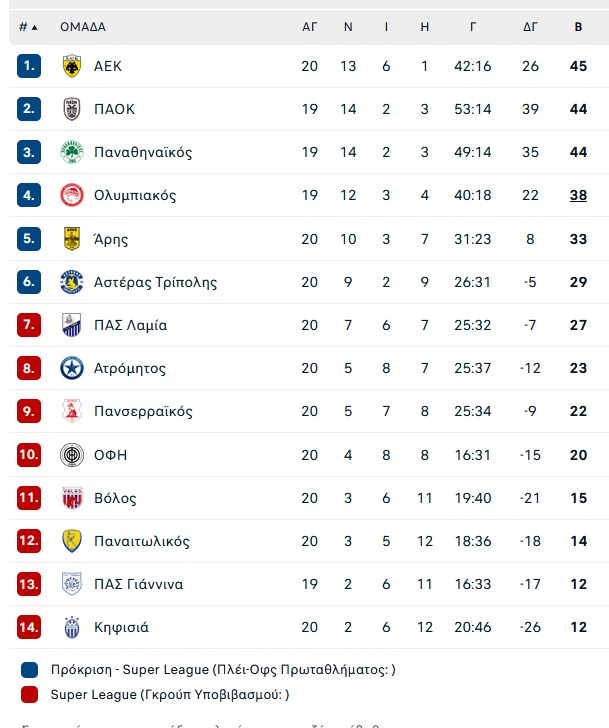Click the Ατρόμητος blue star logo
The height and width of the screenshot is (728, 609).
click(72, 368)
